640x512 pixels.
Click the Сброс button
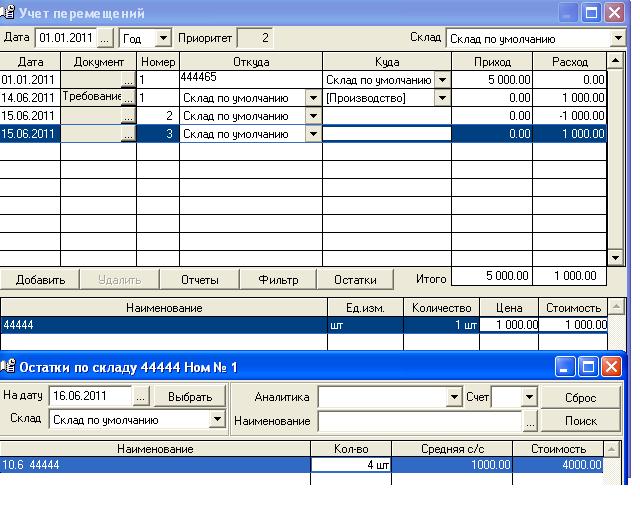pyautogui.click(x=581, y=397)
